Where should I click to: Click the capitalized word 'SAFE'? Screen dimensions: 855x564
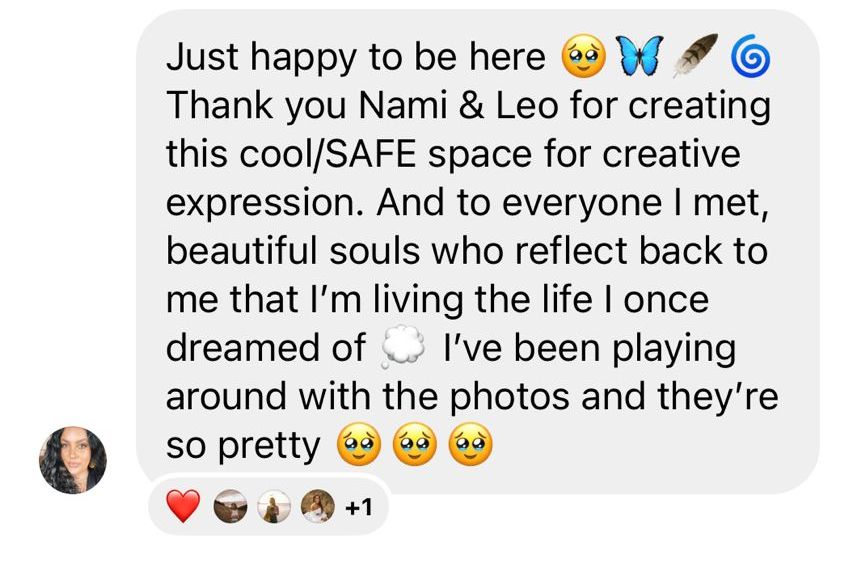(x=371, y=153)
